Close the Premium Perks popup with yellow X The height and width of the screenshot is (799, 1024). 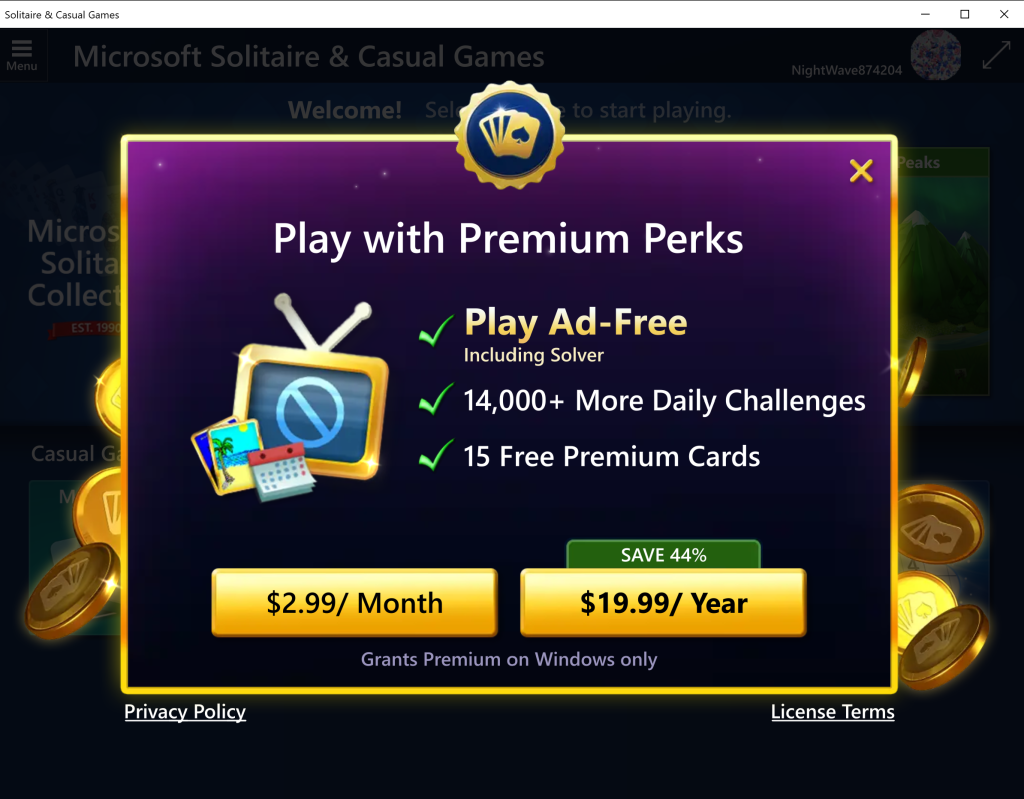click(x=861, y=171)
